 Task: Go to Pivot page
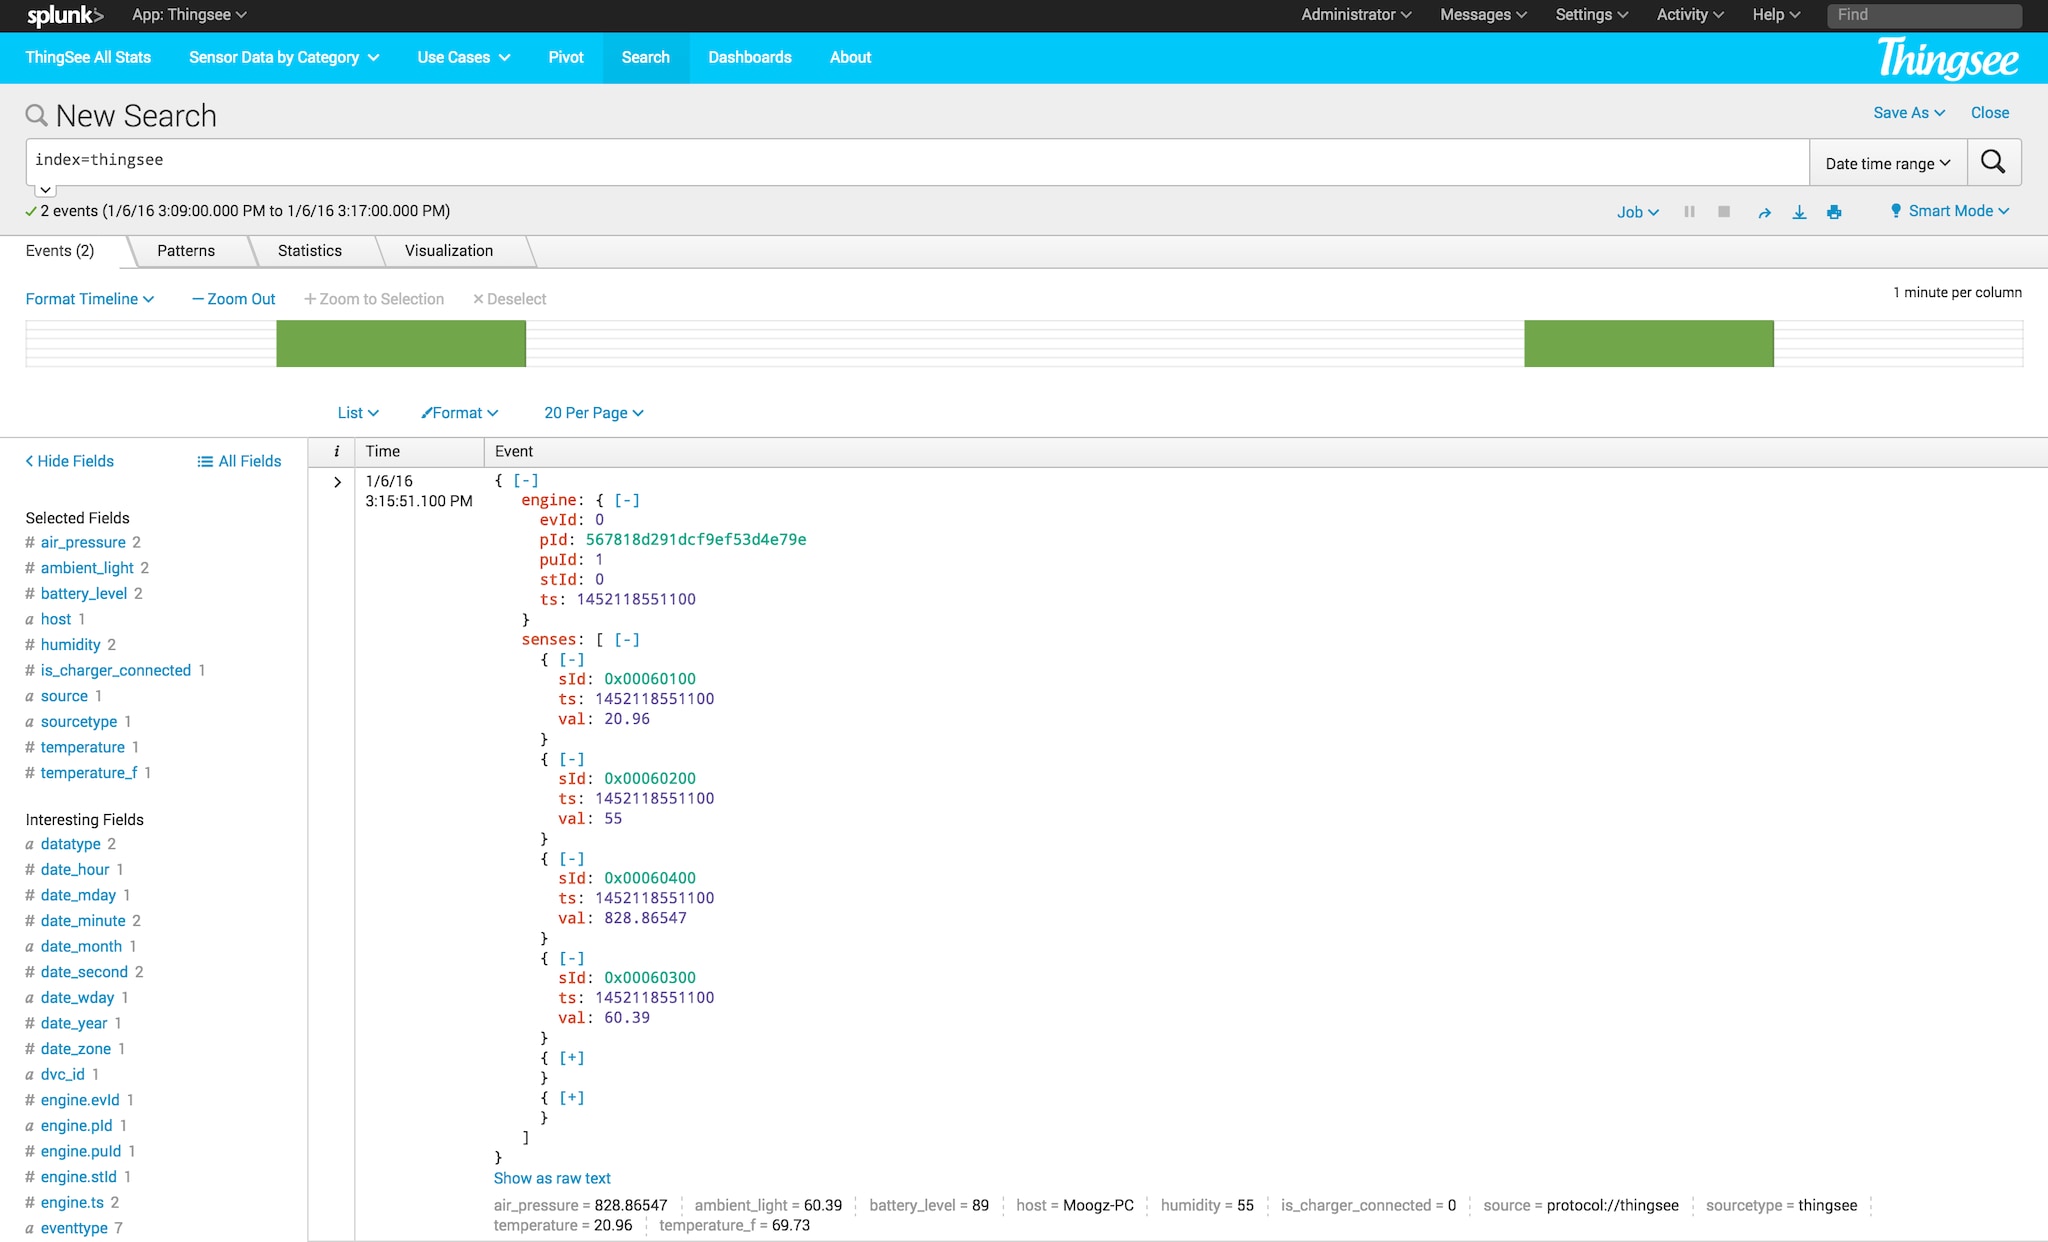566,57
